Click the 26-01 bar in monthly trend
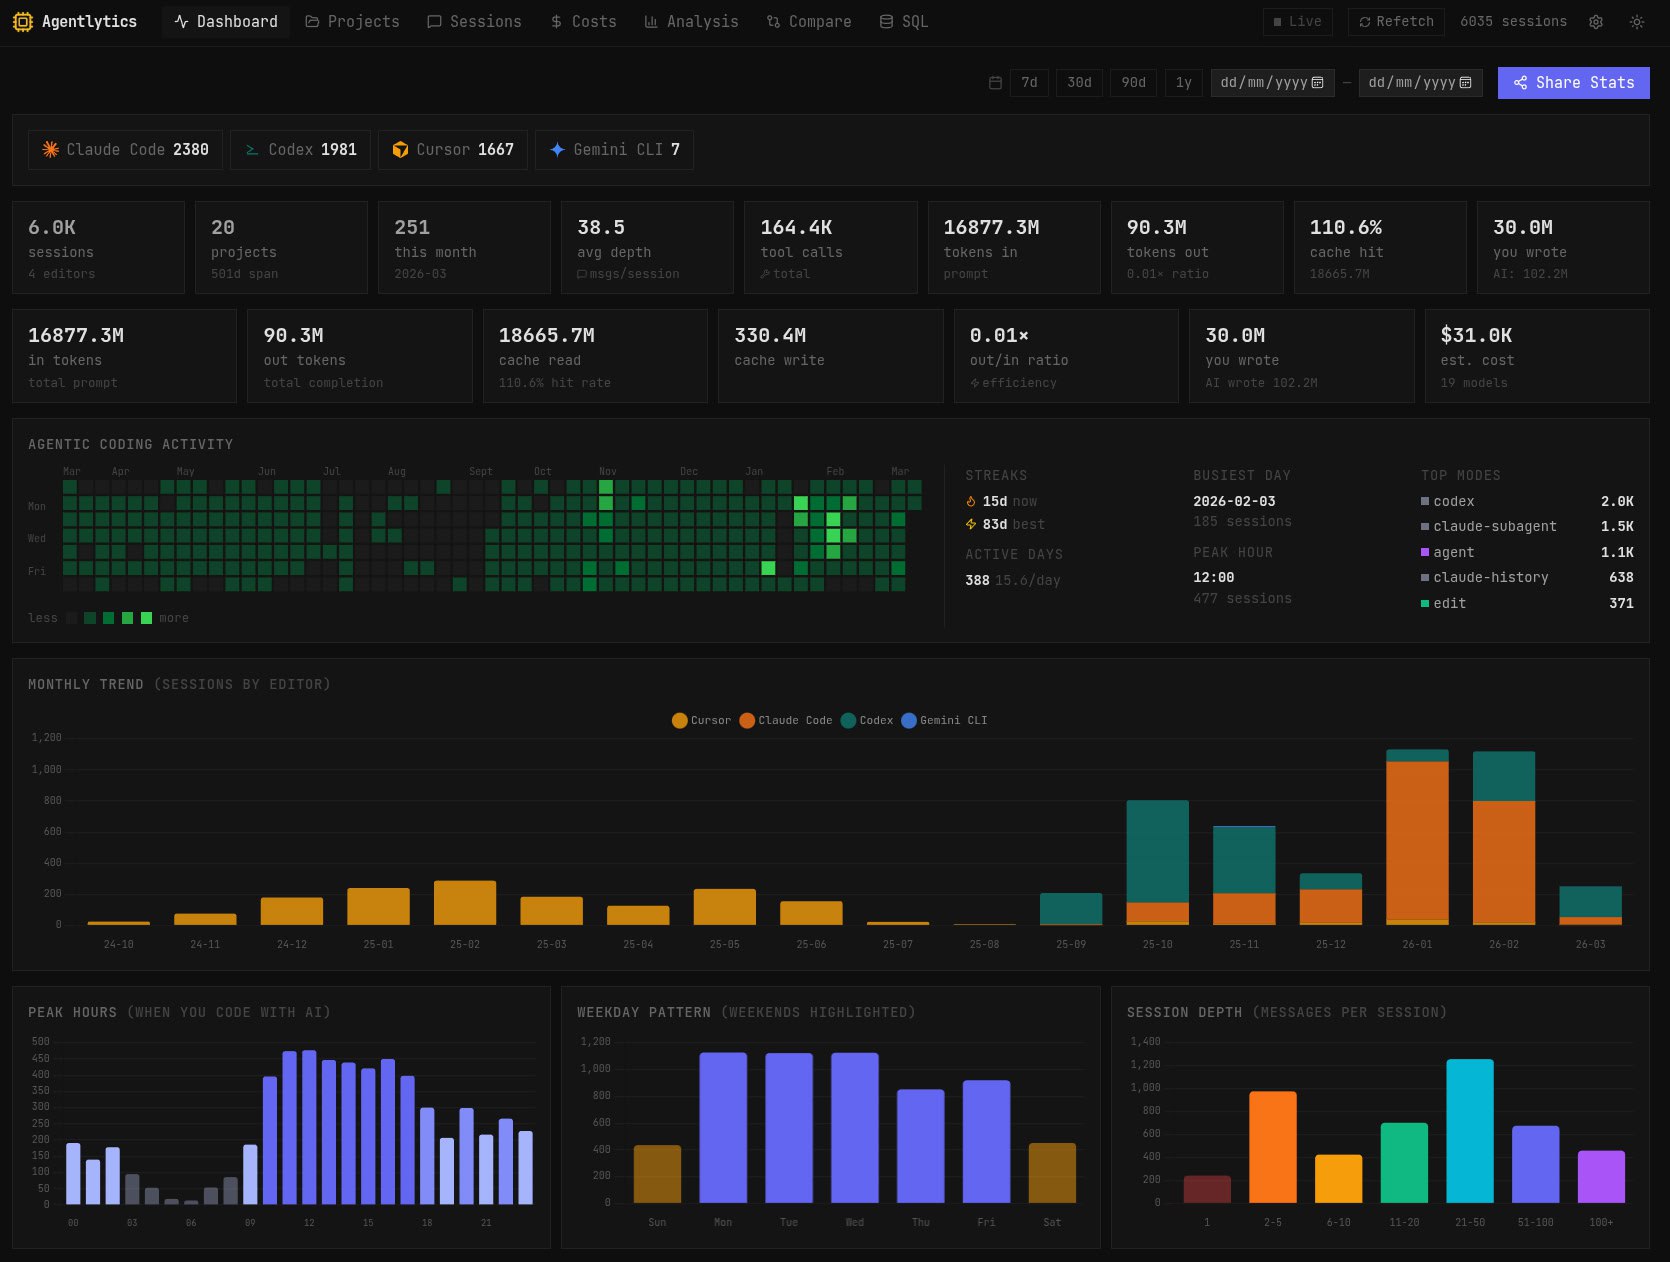This screenshot has height=1262, width=1670. coord(1417,838)
